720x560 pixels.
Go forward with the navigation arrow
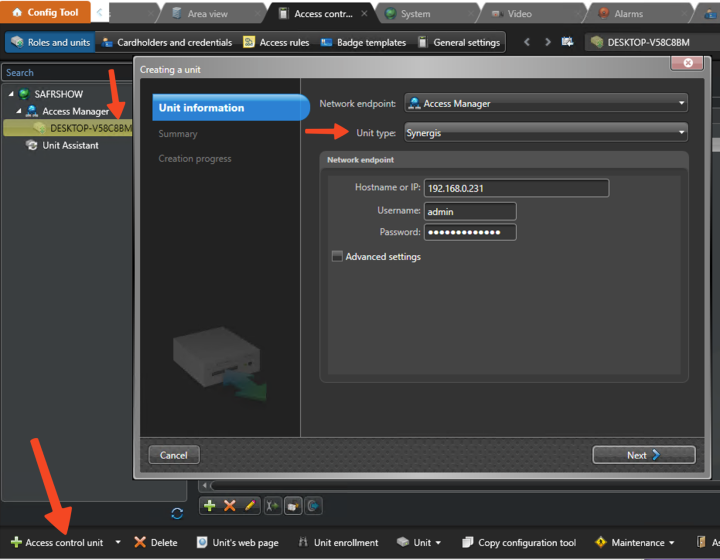547,42
